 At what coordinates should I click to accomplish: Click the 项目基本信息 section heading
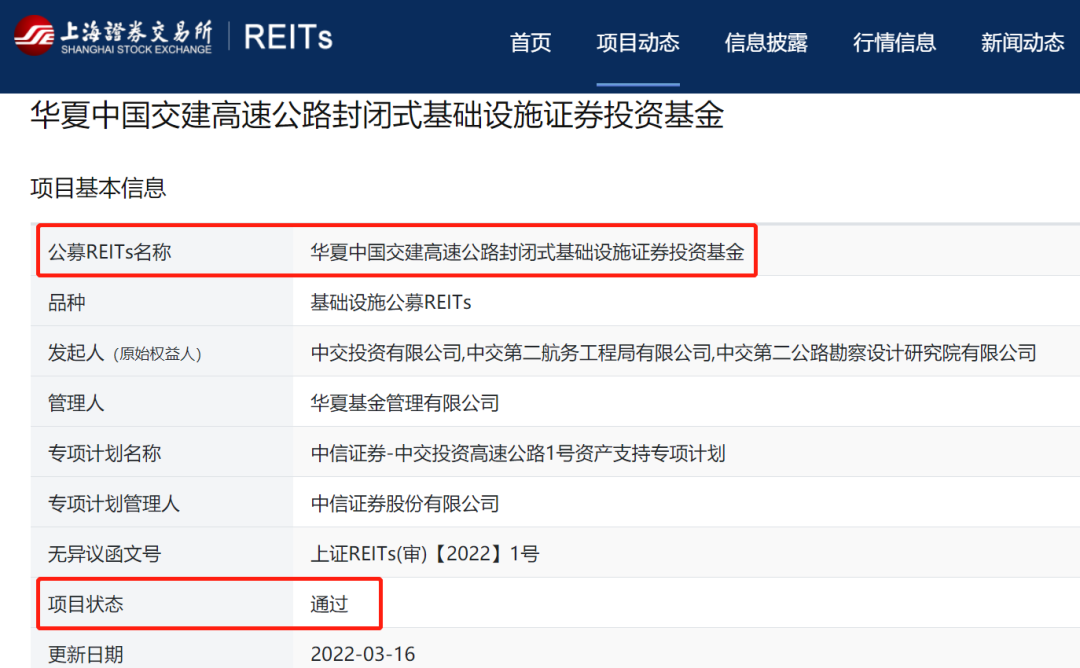[x=97, y=187]
